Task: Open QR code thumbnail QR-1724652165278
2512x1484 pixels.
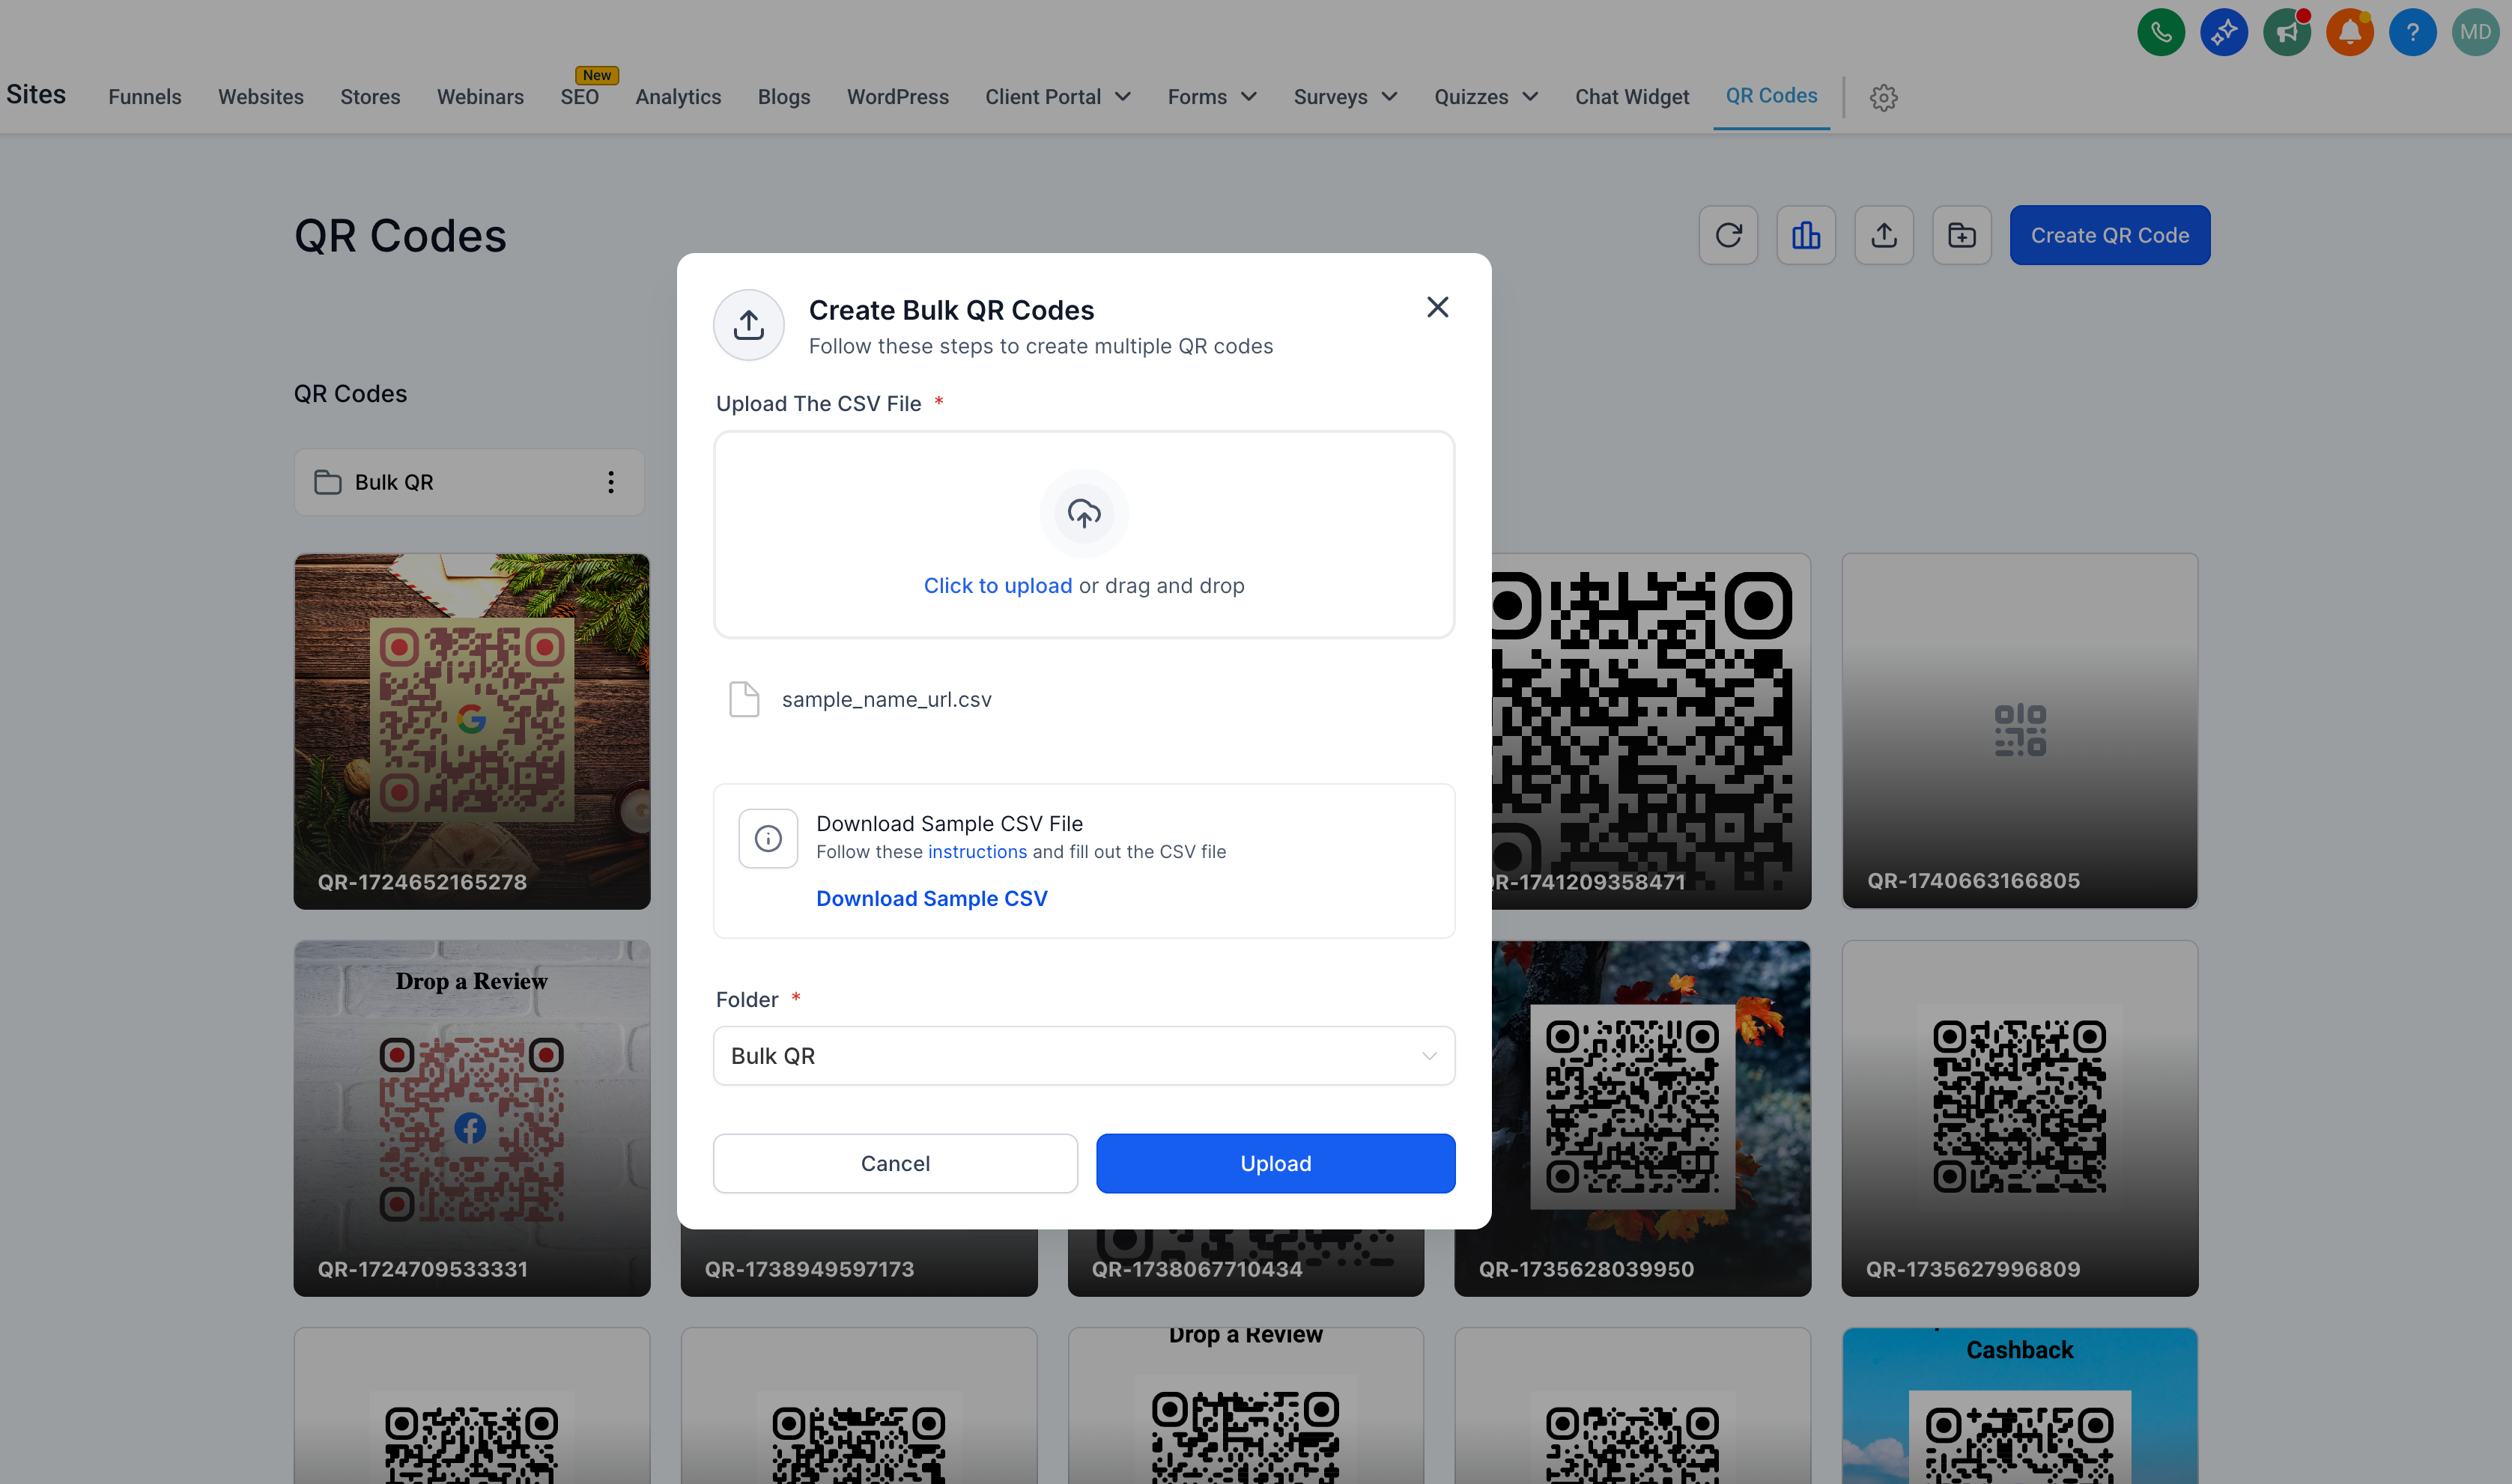Action: click(x=472, y=731)
